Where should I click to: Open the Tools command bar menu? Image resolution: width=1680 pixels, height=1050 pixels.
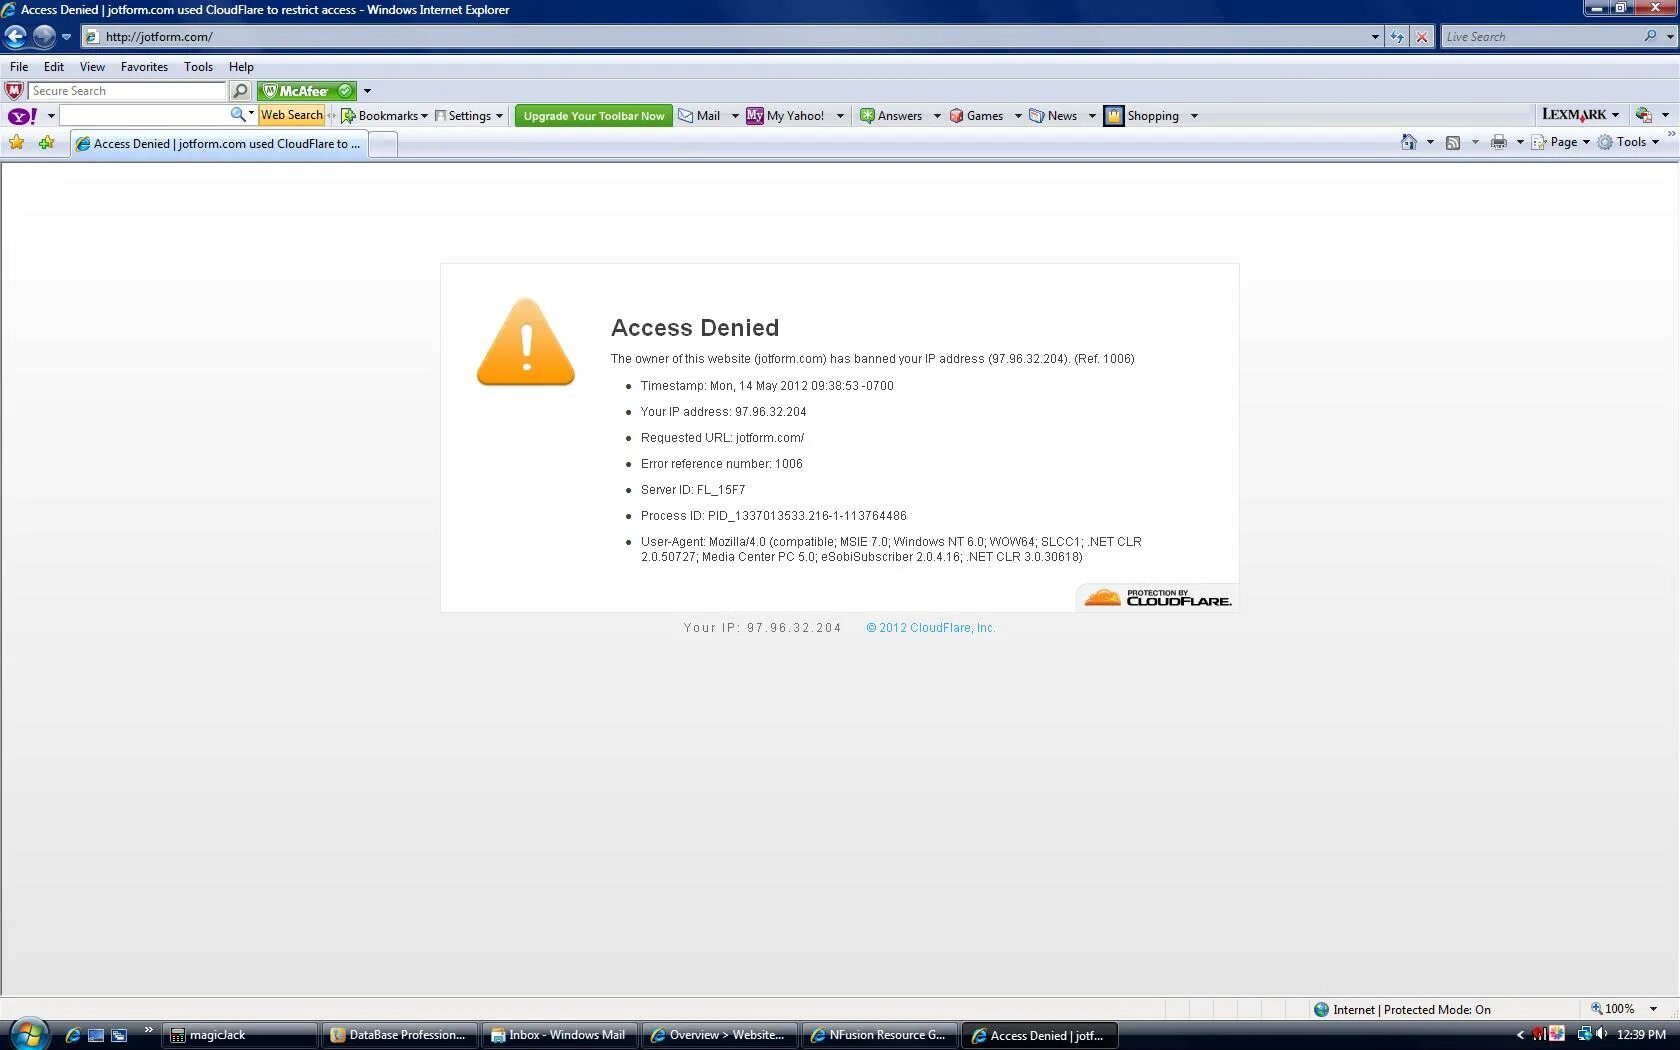[1628, 142]
